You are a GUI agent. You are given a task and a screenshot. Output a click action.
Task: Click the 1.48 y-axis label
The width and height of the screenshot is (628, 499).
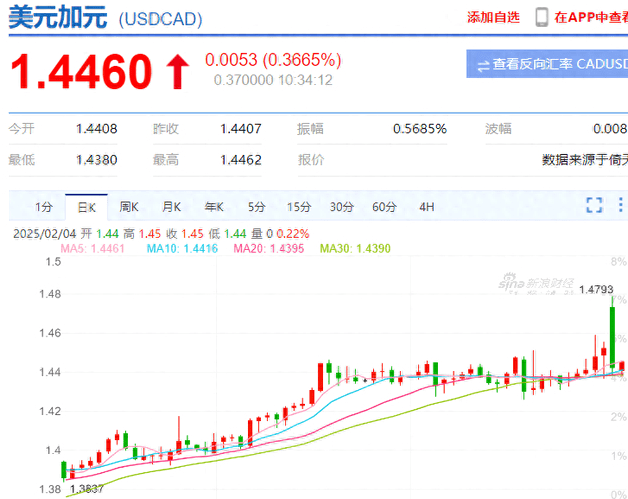coord(50,294)
